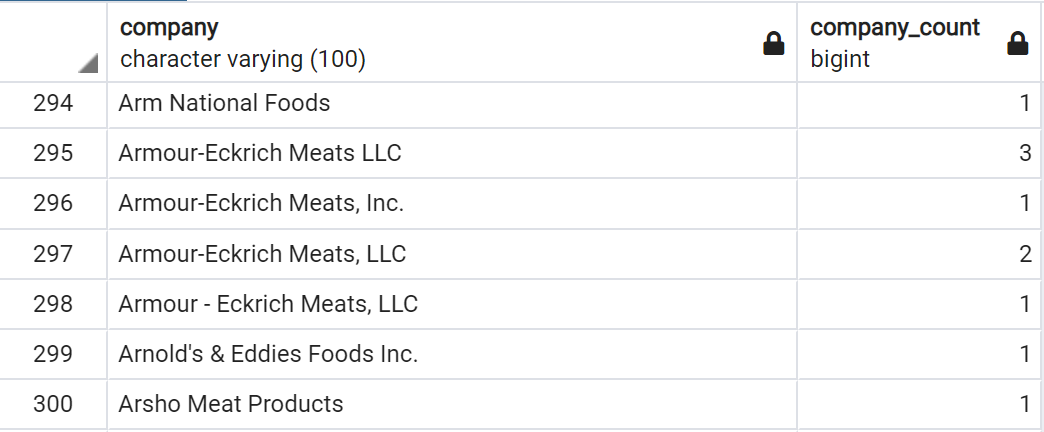Screen dimensions: 1044x432
Task: Select row number 297
Action: 53,254
